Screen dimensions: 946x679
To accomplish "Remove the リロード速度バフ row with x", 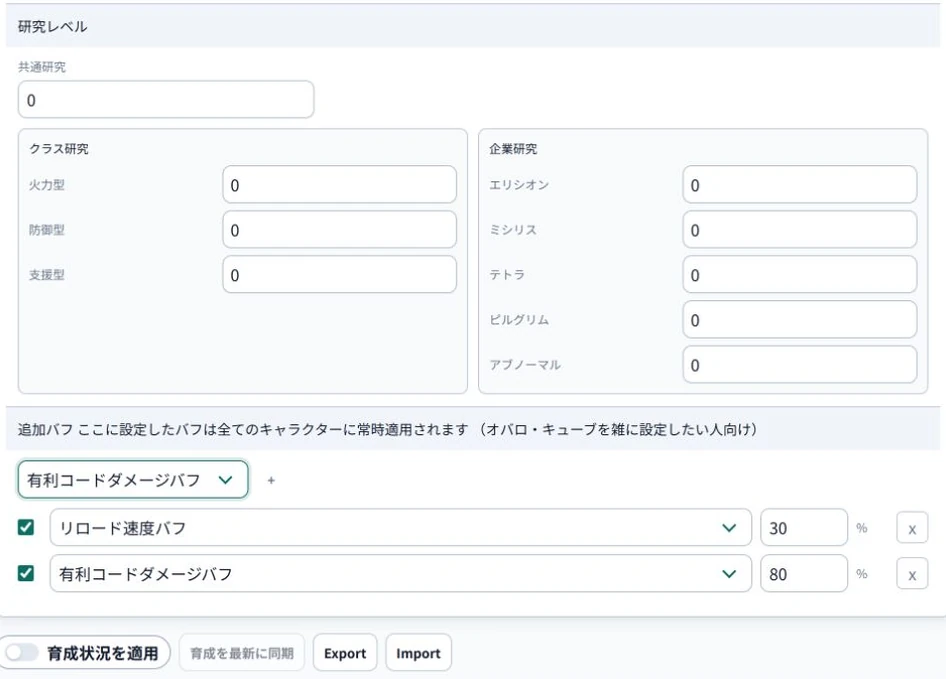I will (x=912, y=528).
